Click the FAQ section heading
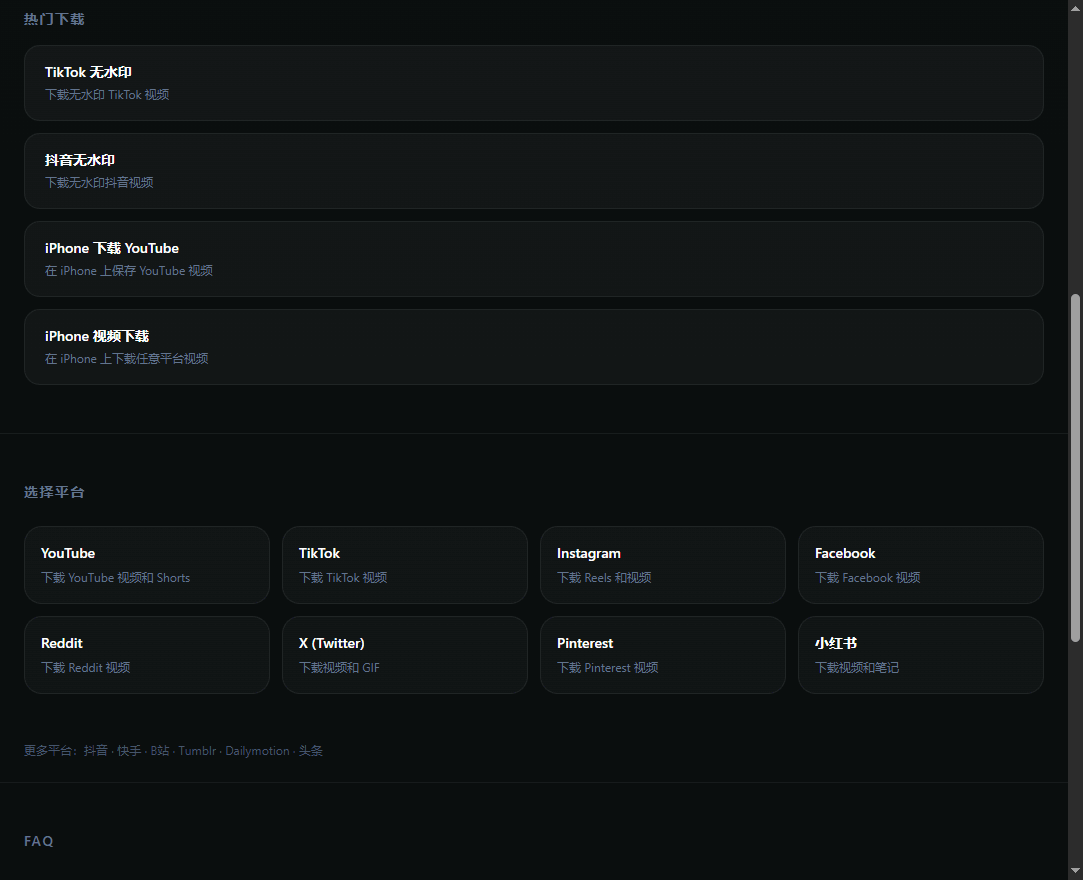 point(39,841)
